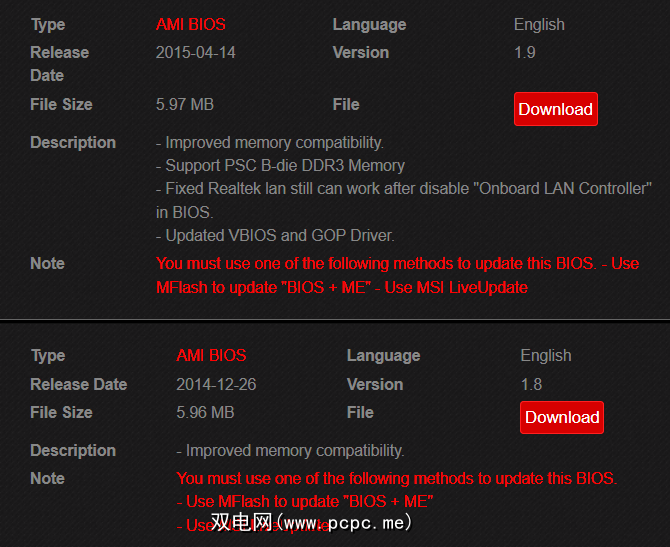Viewport: 670px width, 547px height.
Task: Click the 5.97 MB file size value
Action: click(185, 105)
